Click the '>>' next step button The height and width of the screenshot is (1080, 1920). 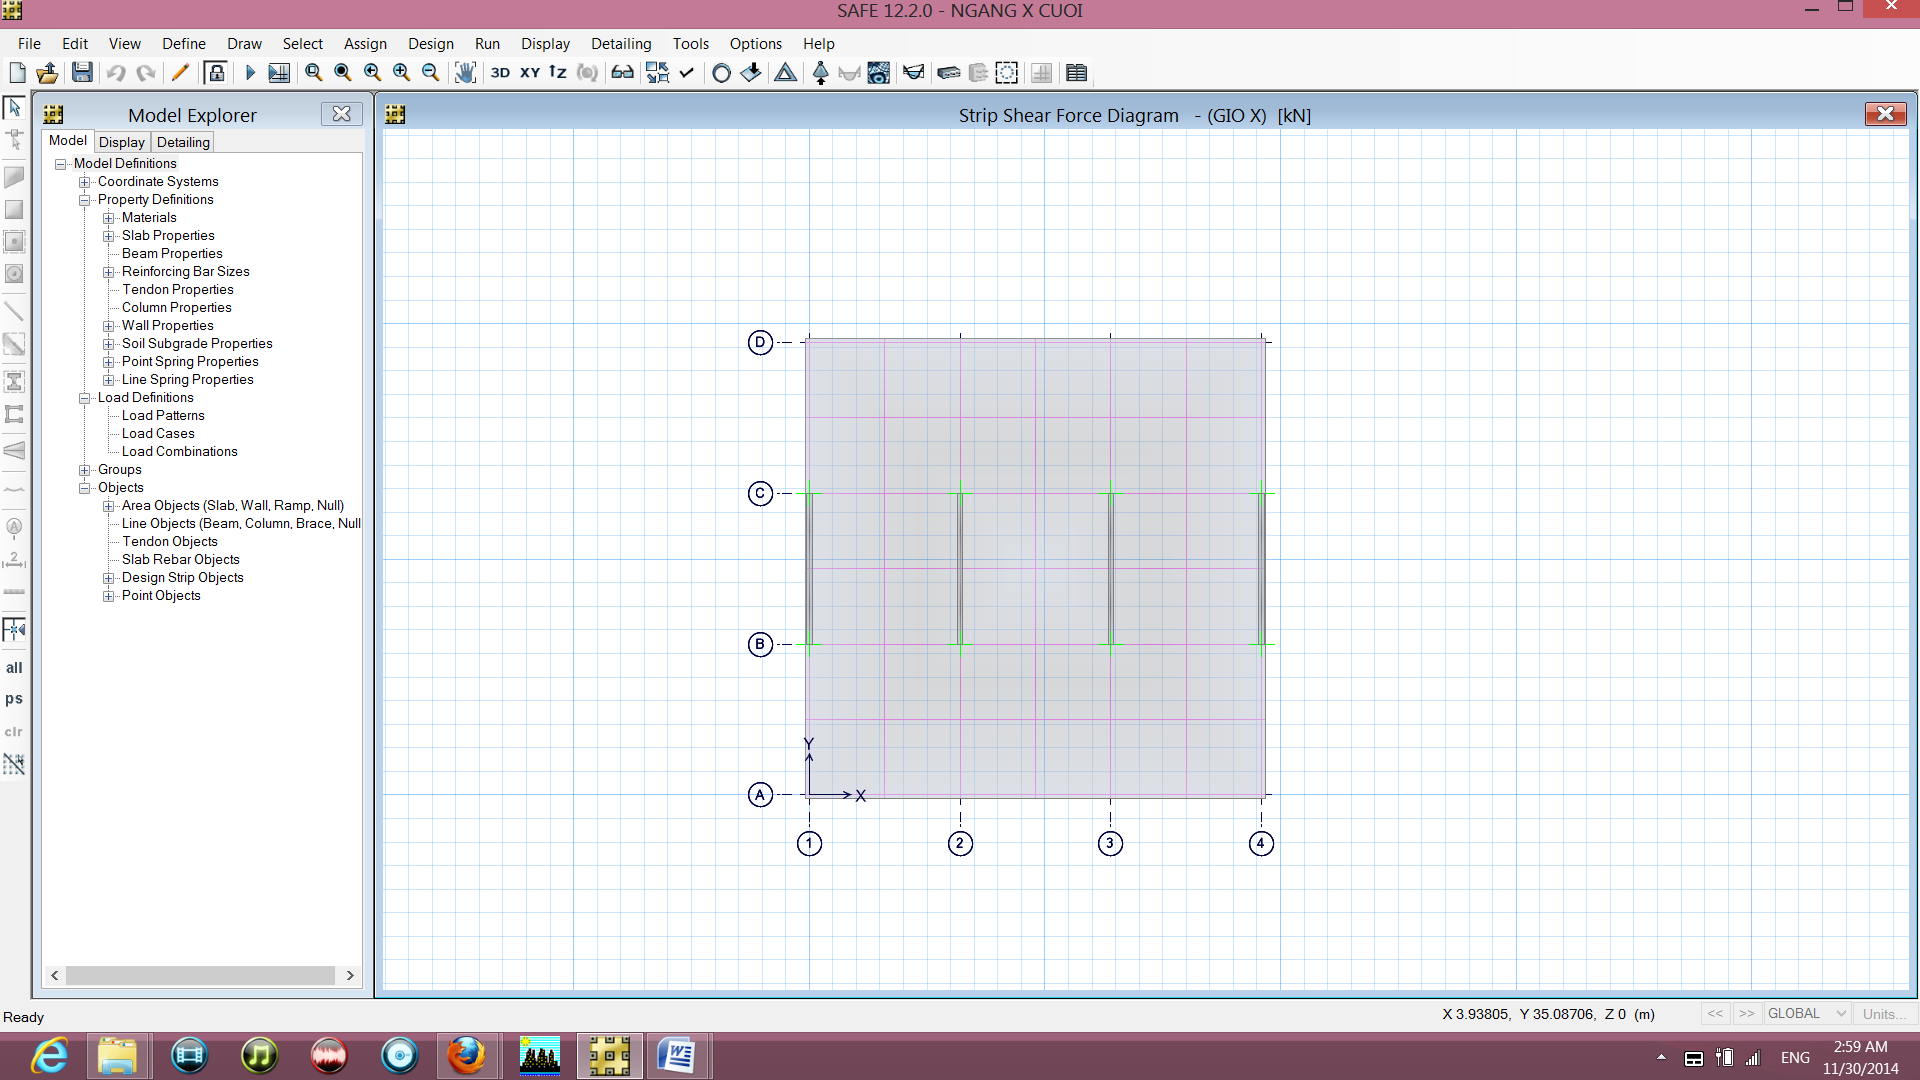1746,1013
